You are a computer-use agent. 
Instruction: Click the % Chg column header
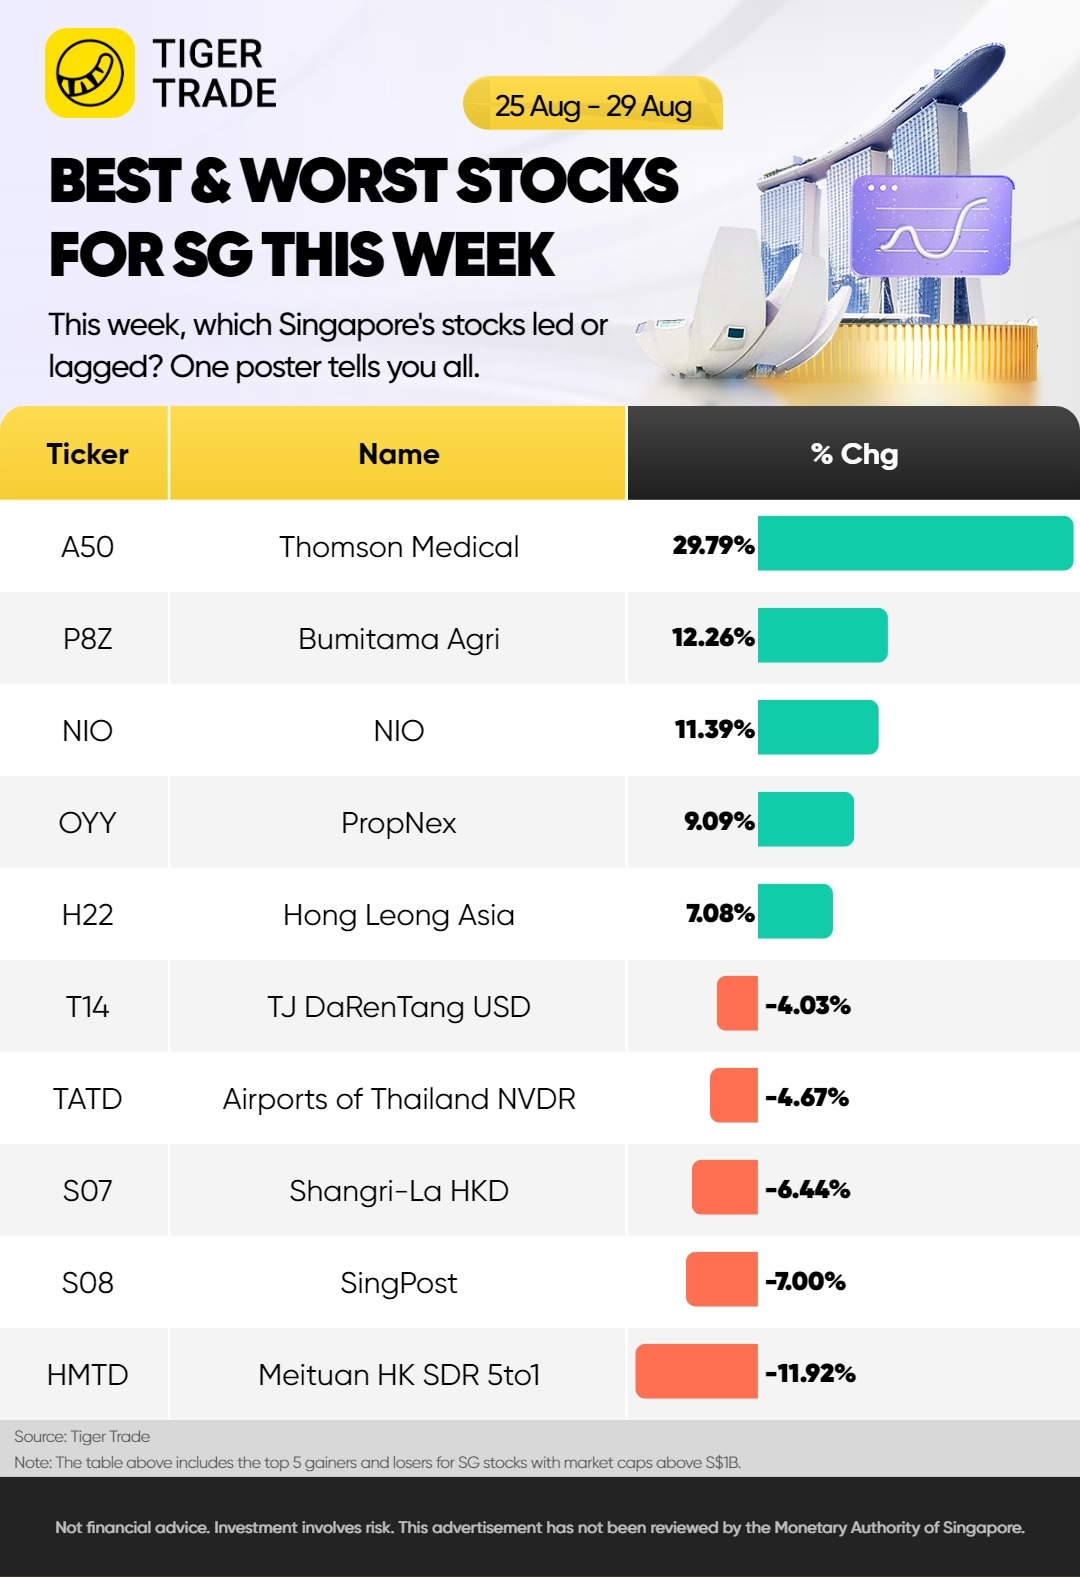(854, 454)
